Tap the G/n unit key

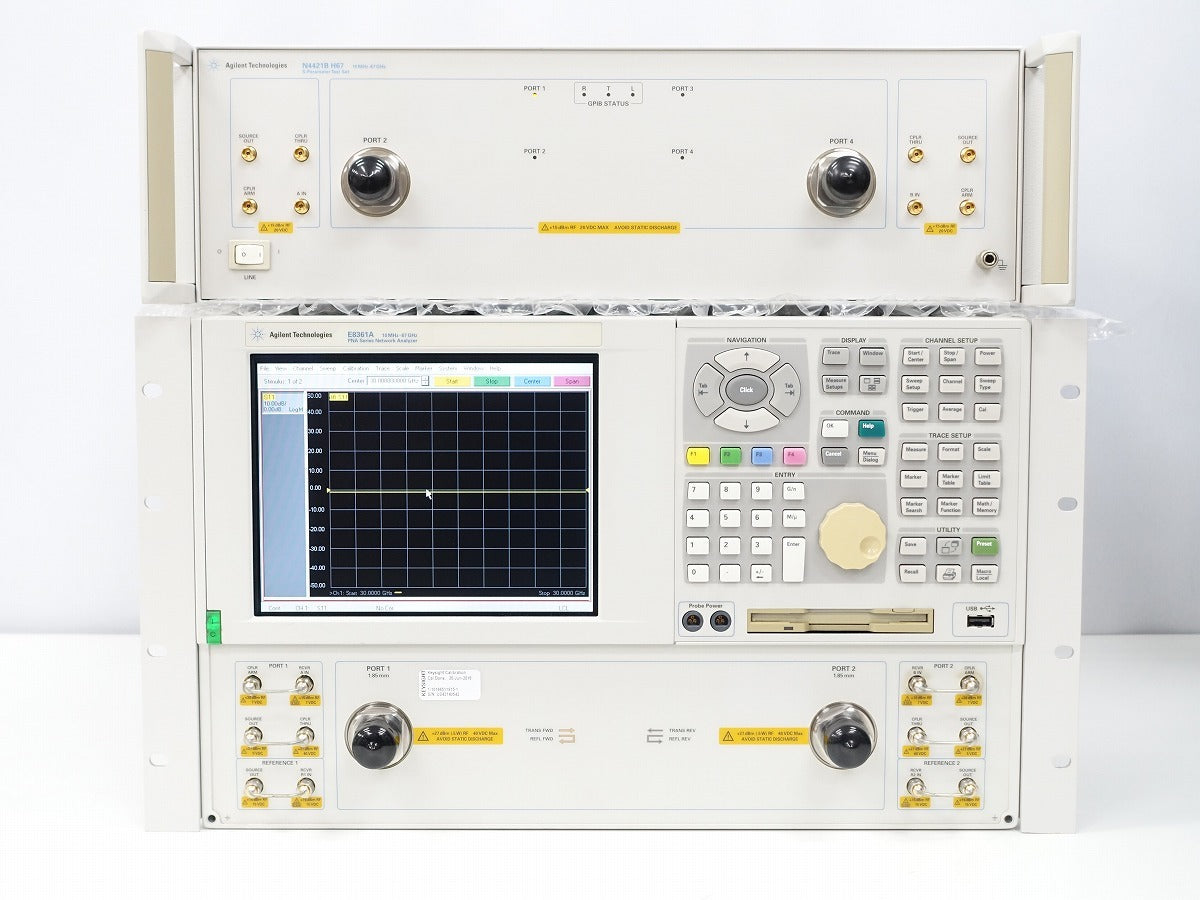[792, 490]
